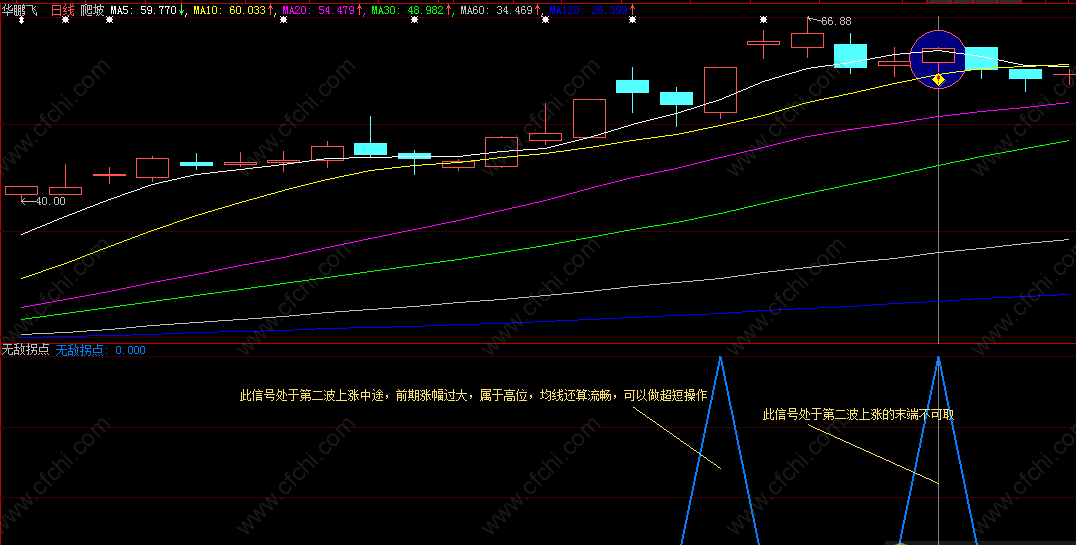This screenshot has width=1076, height=545.
Task: Click the star marker beside the 66.88 candle
Action: 764,20
